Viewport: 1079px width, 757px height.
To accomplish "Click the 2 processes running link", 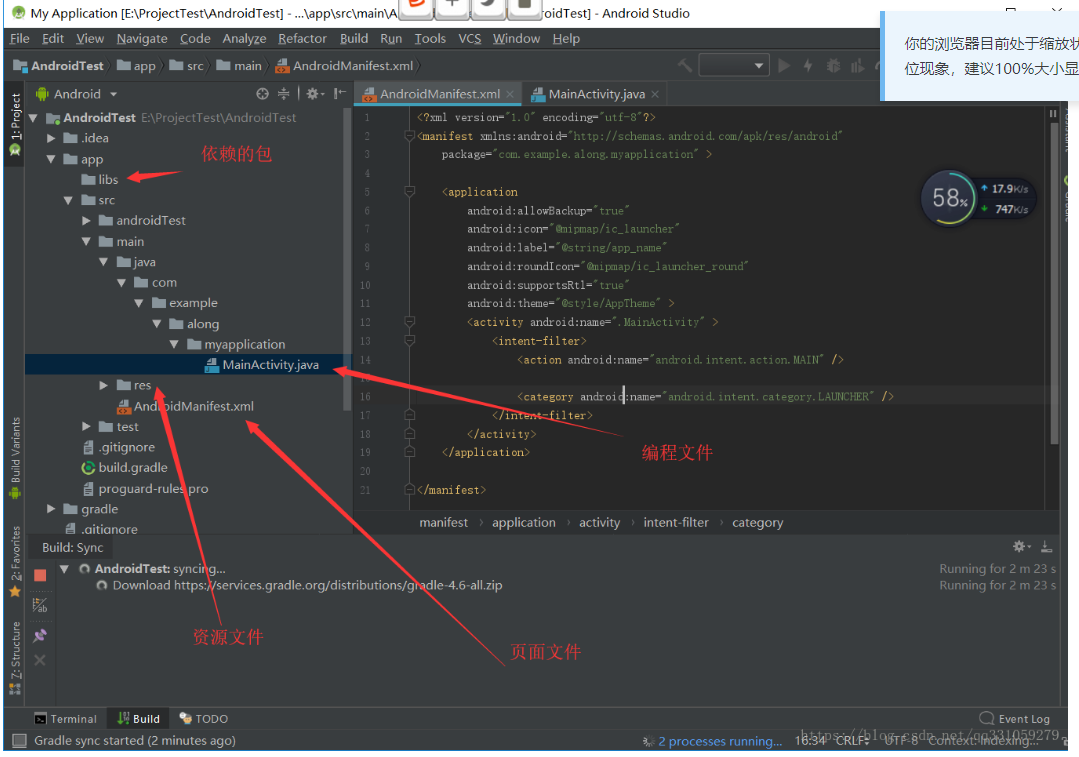I will tap(720, 741).
